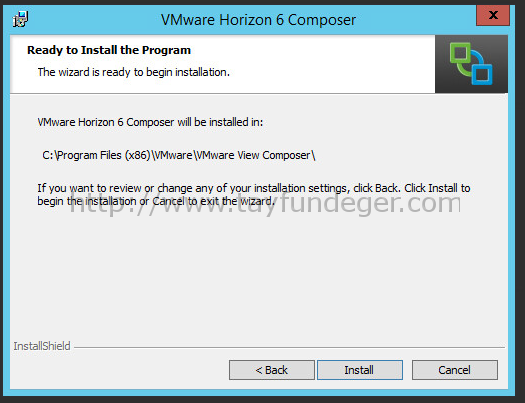Click the white header banner area
525x403 pixels.
click(223, 64)
